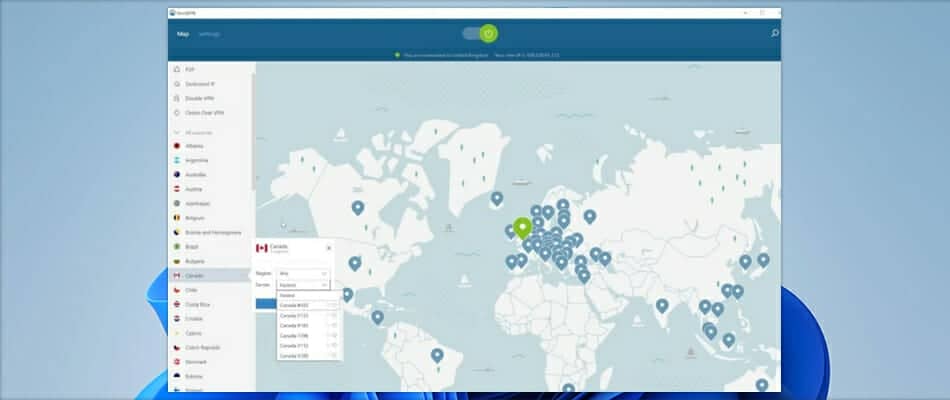Screen dimensions: 950x400
Task: Choose Bulgaria in the country list
Action: (x=211, y=261)
